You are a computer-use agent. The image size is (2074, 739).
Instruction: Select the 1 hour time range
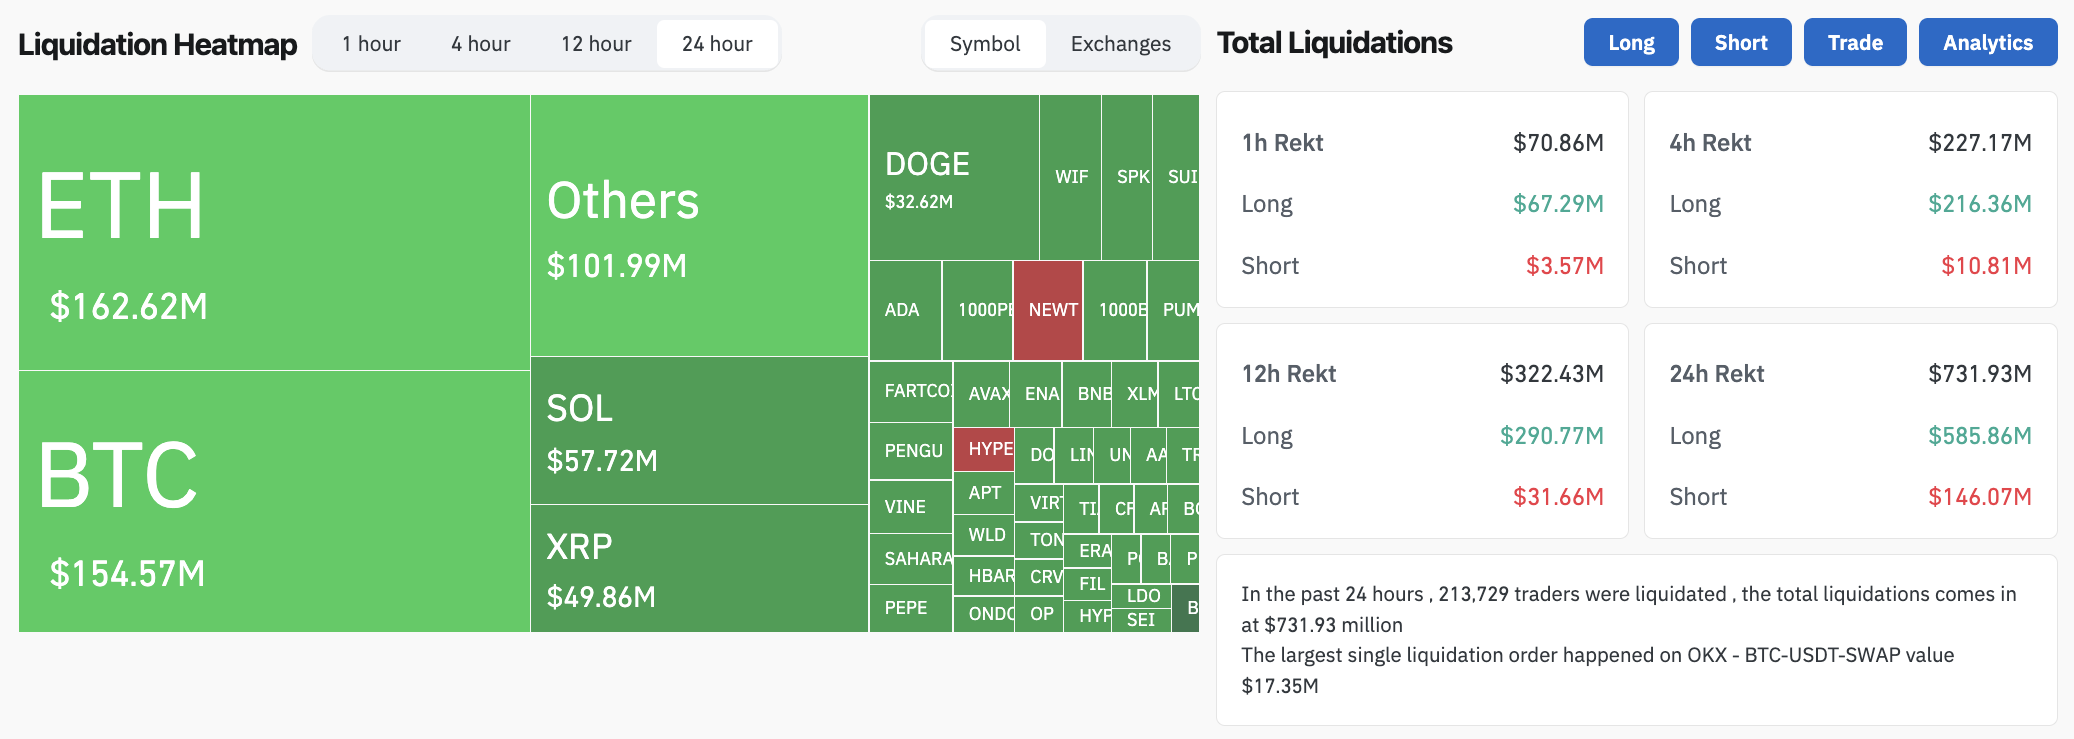click(x=371, y=43)
